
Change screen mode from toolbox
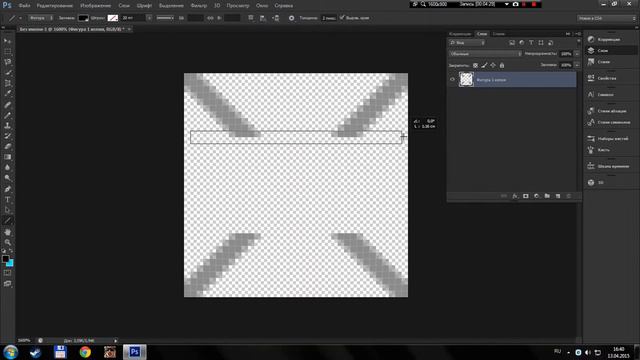[x=7, y=284]
